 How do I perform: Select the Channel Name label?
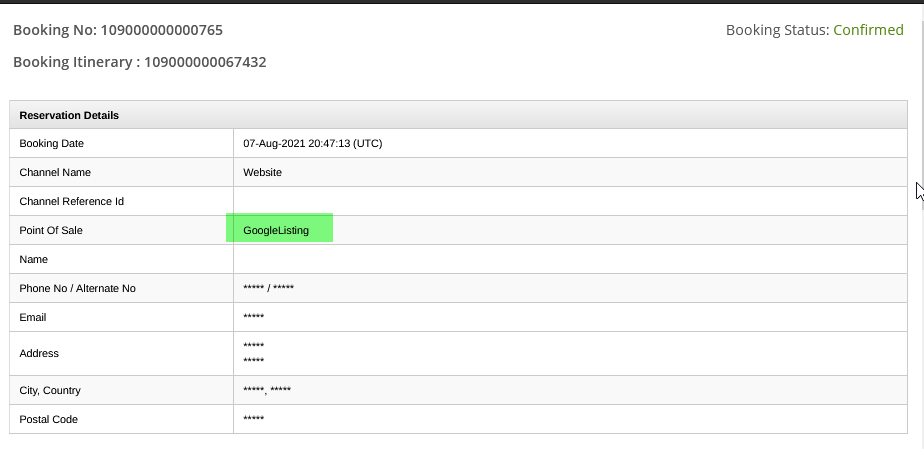(x=55, y=172)
